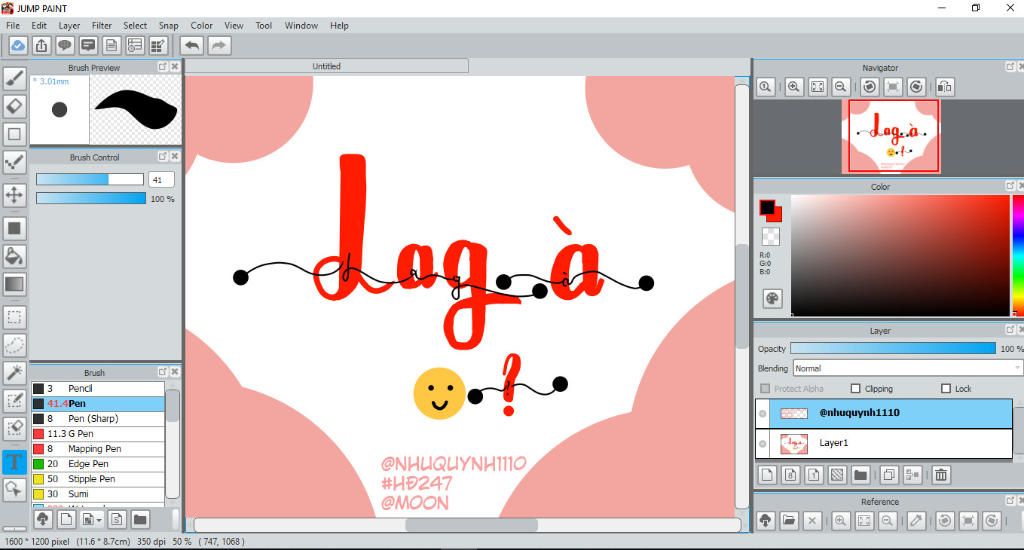Adjust the layer Opacity slider
This screenshot has height=550, width=1024.
click(893, 348)
